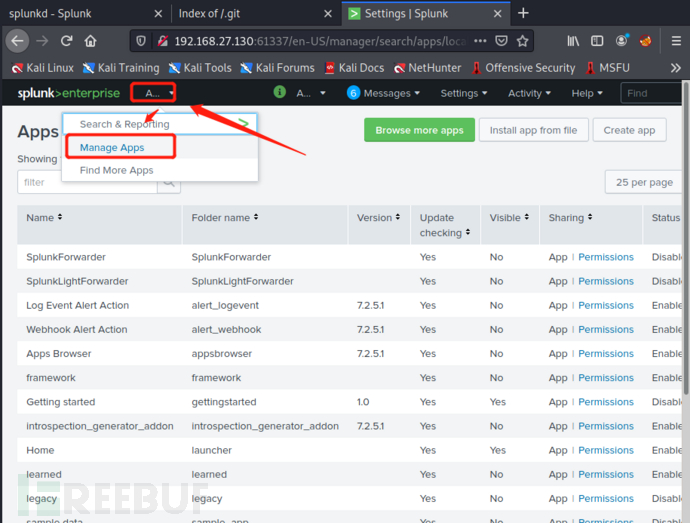The image size is (690, 523).
Task: Click the Save to Pocket icon
Action: (x=501, y=41)
